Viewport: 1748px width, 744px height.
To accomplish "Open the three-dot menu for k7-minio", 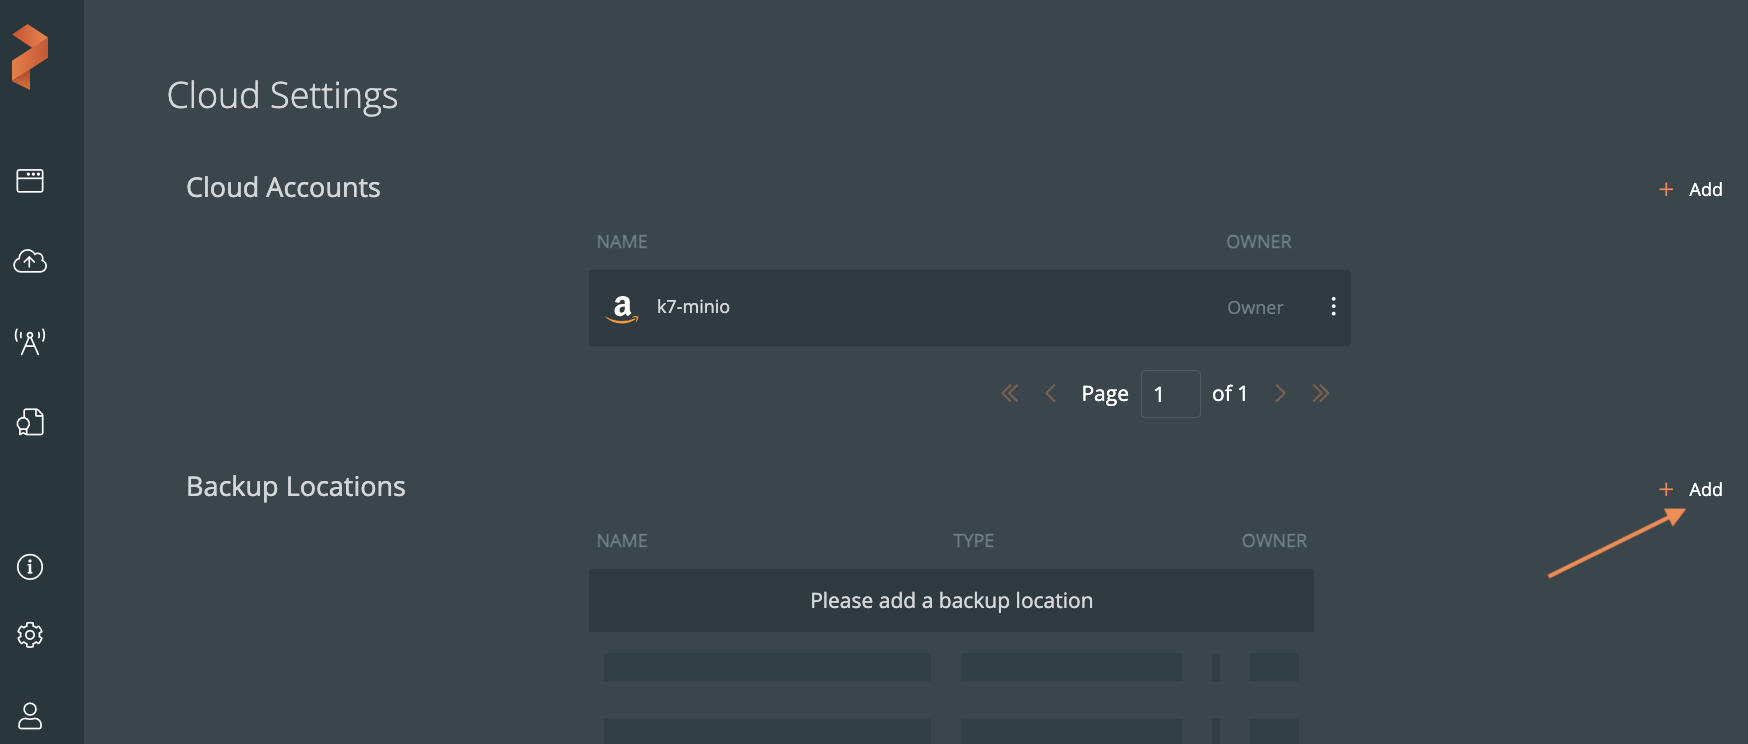I will click(x=1333, y=307).
